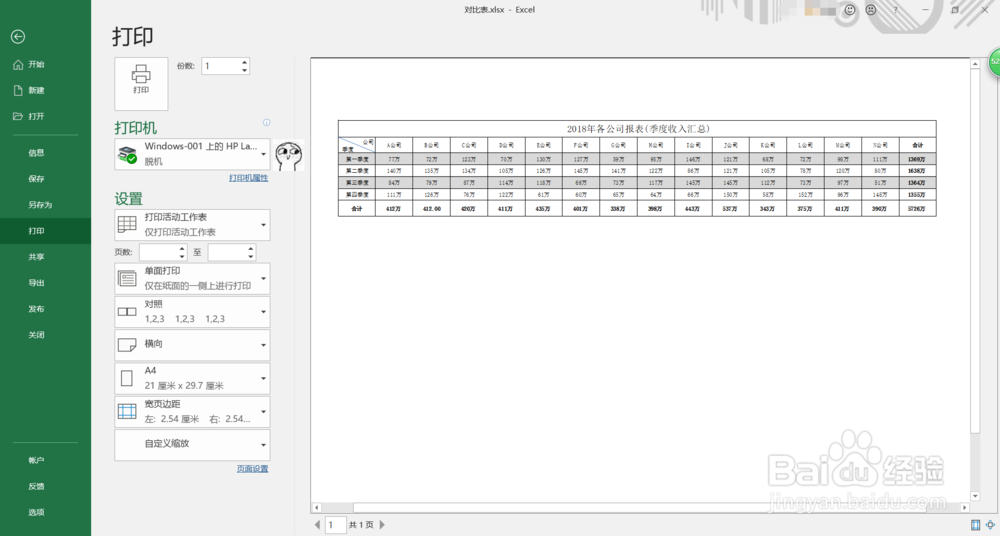Screen dimensions: 1000x536
Task: Click zoom to page icon
Action: [x=990, y=525]
